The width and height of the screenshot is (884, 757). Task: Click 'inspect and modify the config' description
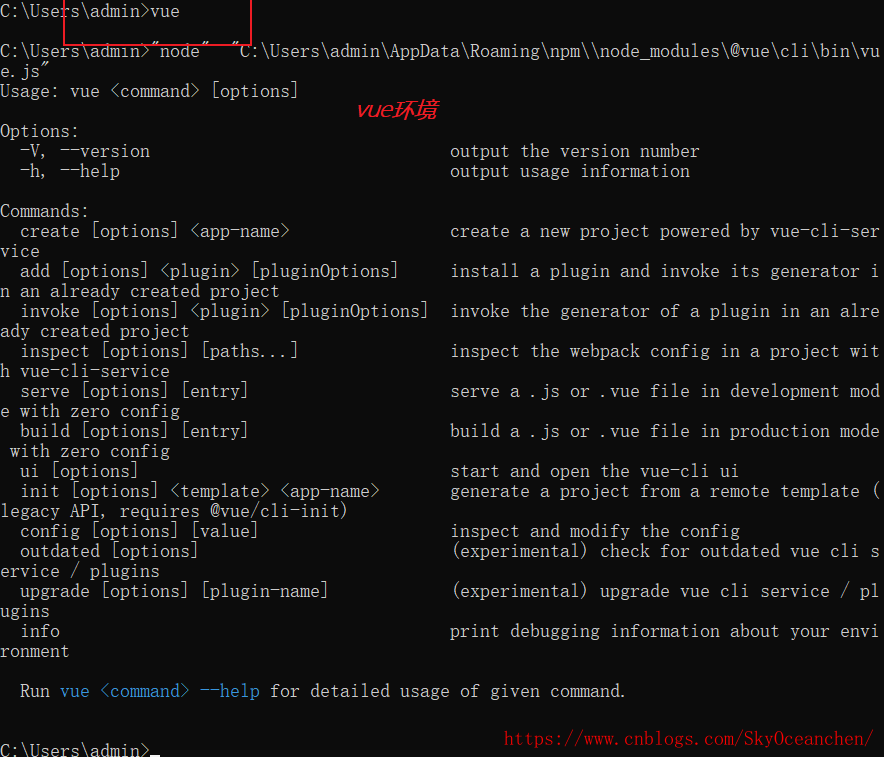pyautogui.click(x=595, y=531)
